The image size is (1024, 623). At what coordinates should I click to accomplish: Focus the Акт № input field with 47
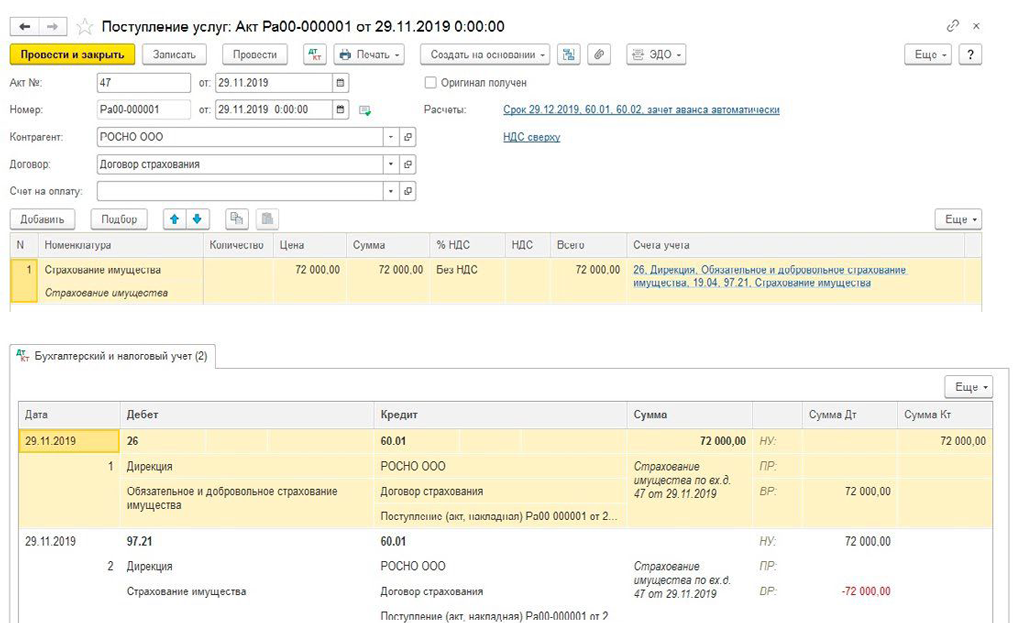144,83
